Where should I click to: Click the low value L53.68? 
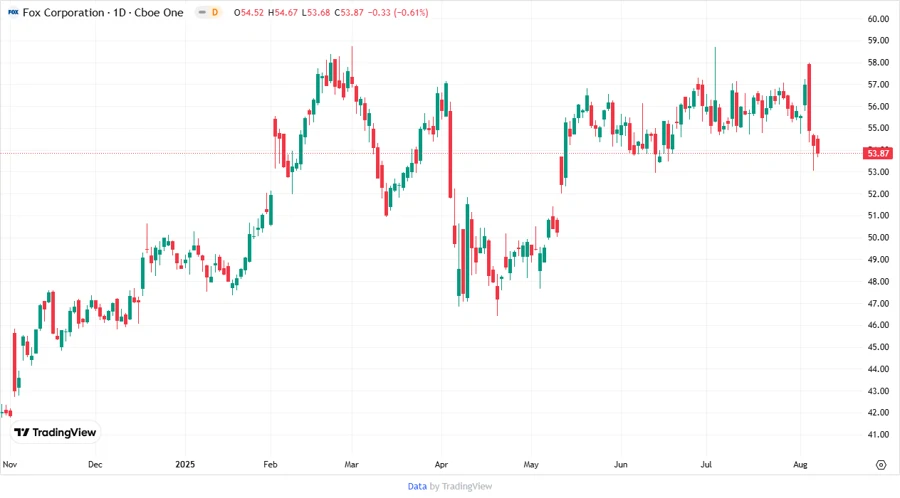coord(316,12)
